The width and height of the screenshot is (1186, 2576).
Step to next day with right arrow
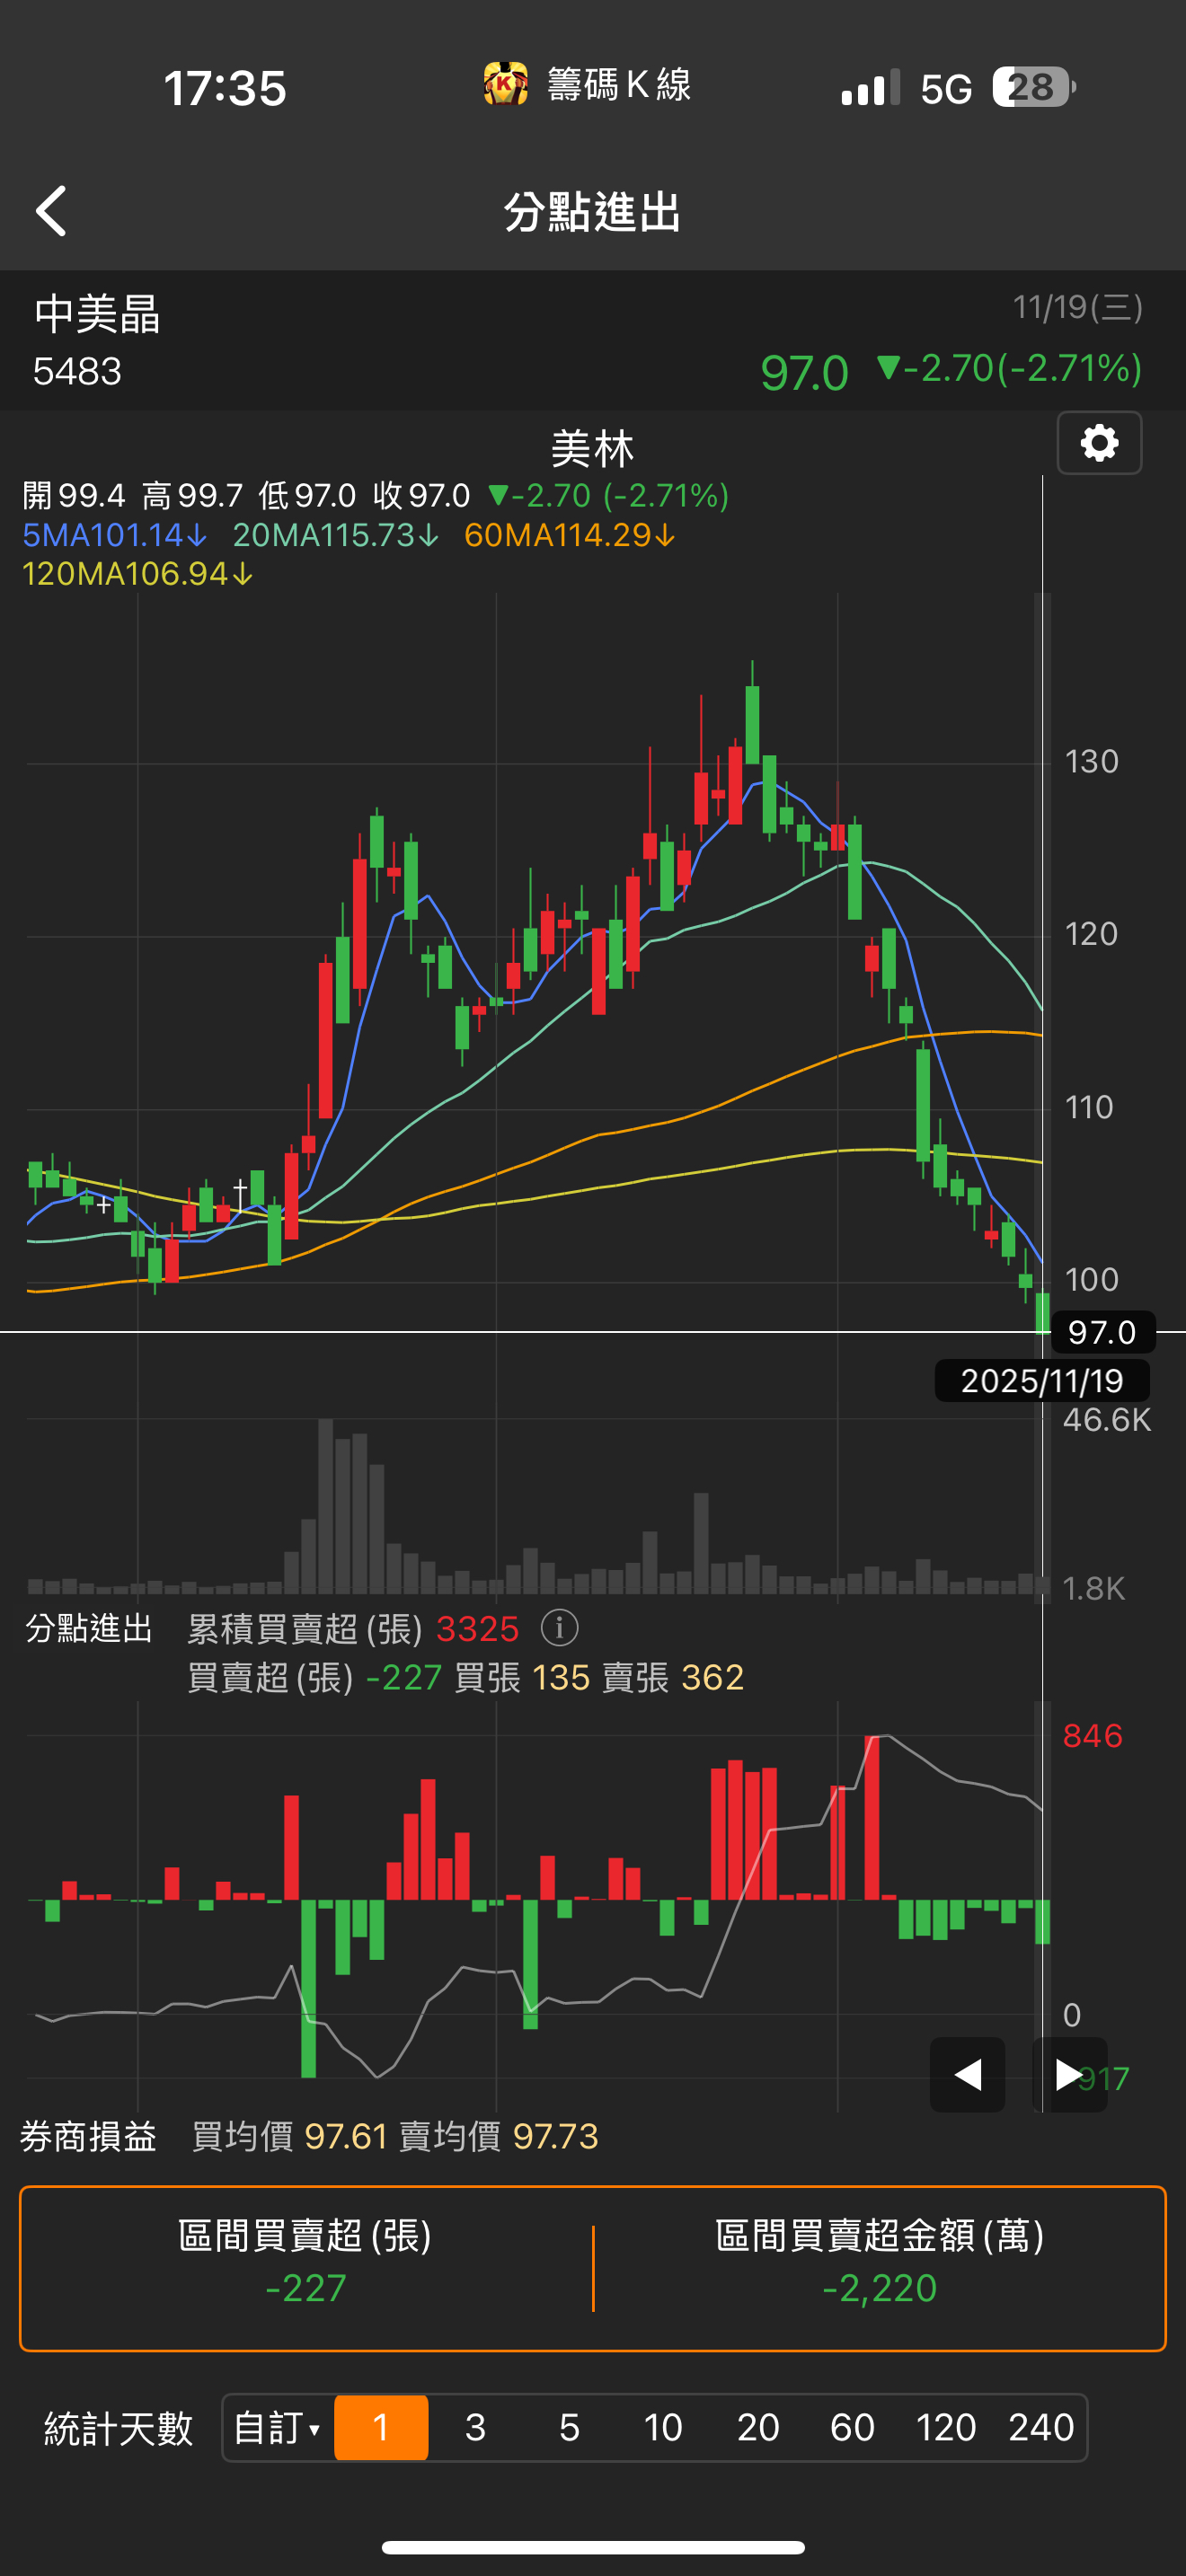(x=1069, y=2075)
